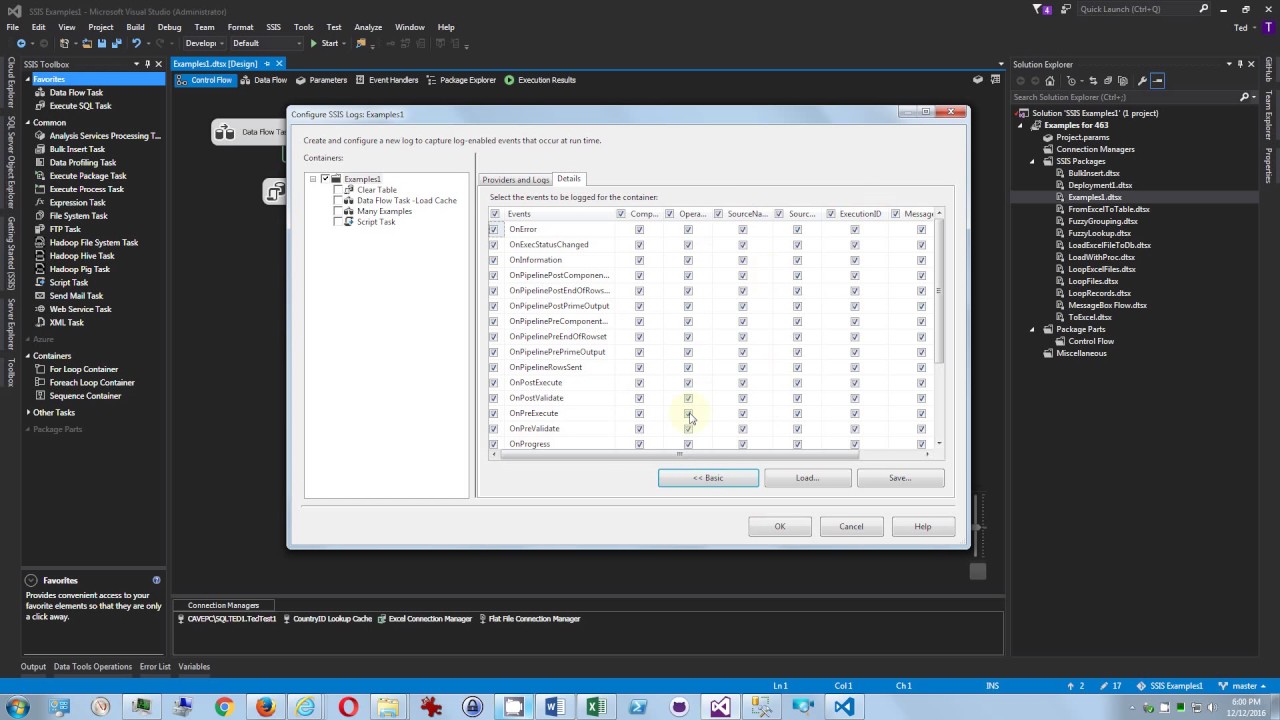Toggle the Clear Table container checkbox
Screen dimensions: 1280x720
[x=337, y=190]
